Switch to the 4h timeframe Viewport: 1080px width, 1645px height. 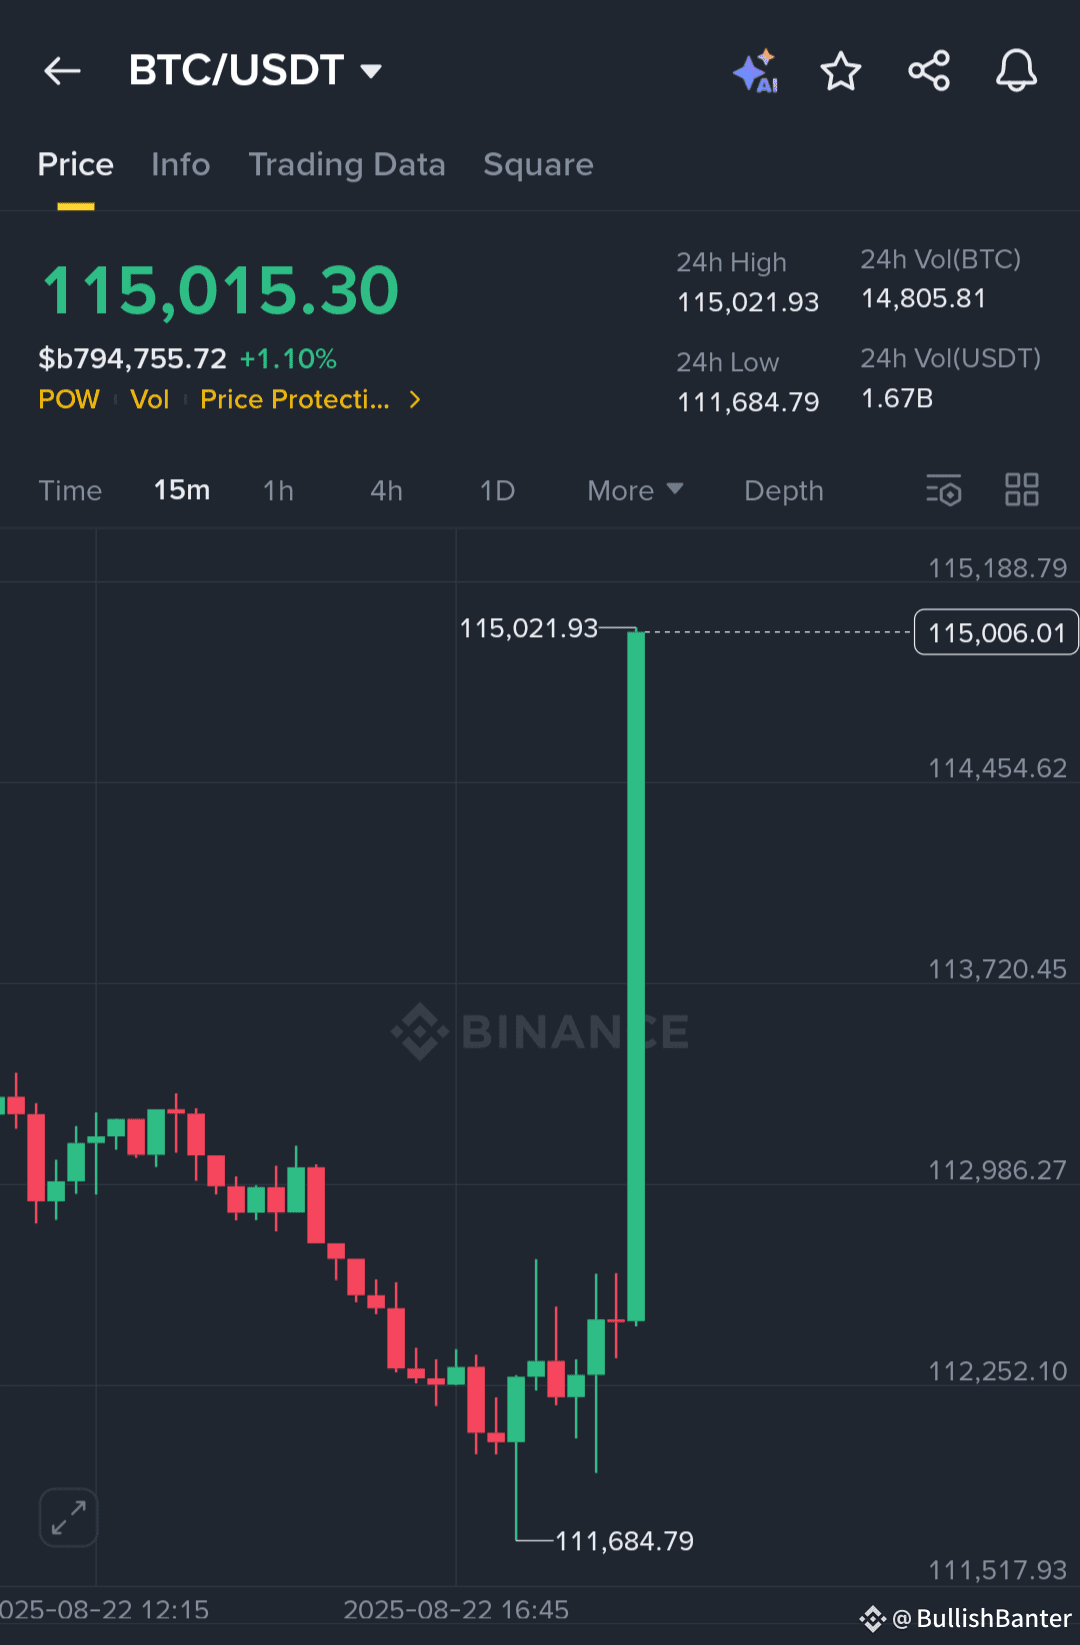point(386,490)
